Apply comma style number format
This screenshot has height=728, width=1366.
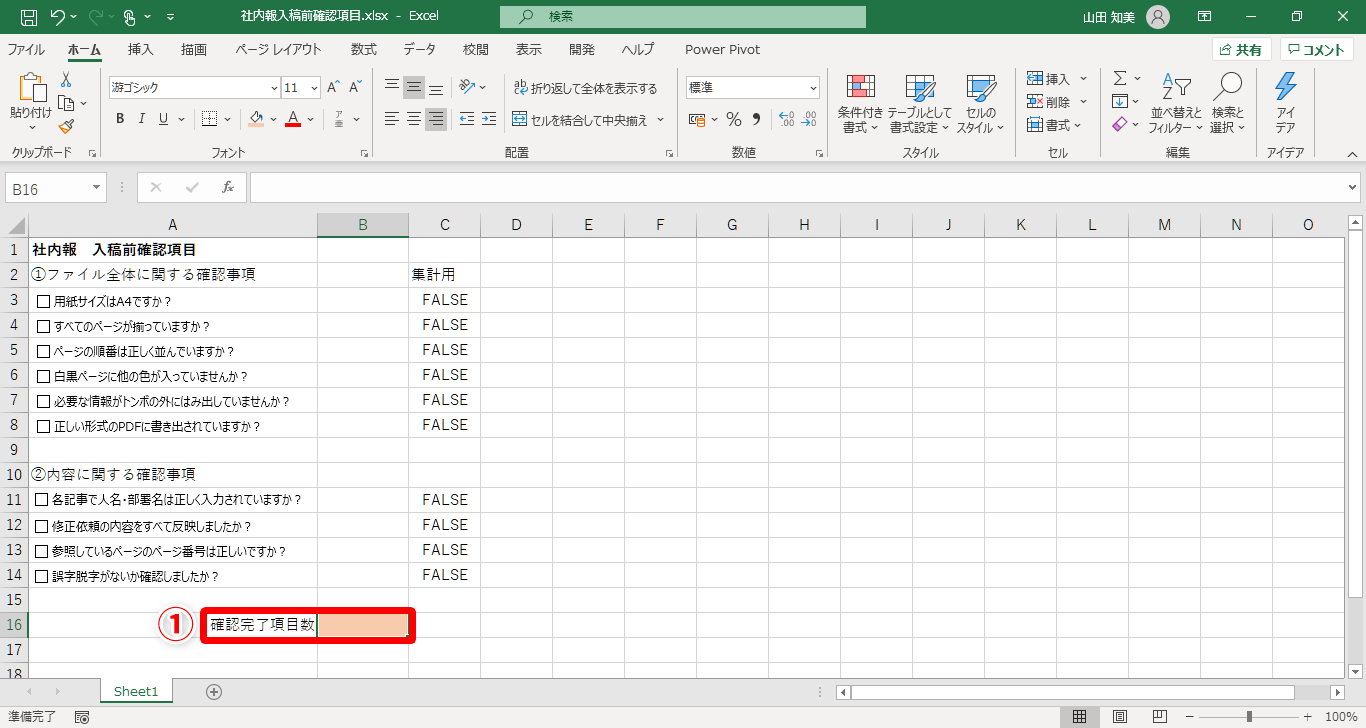756,119
